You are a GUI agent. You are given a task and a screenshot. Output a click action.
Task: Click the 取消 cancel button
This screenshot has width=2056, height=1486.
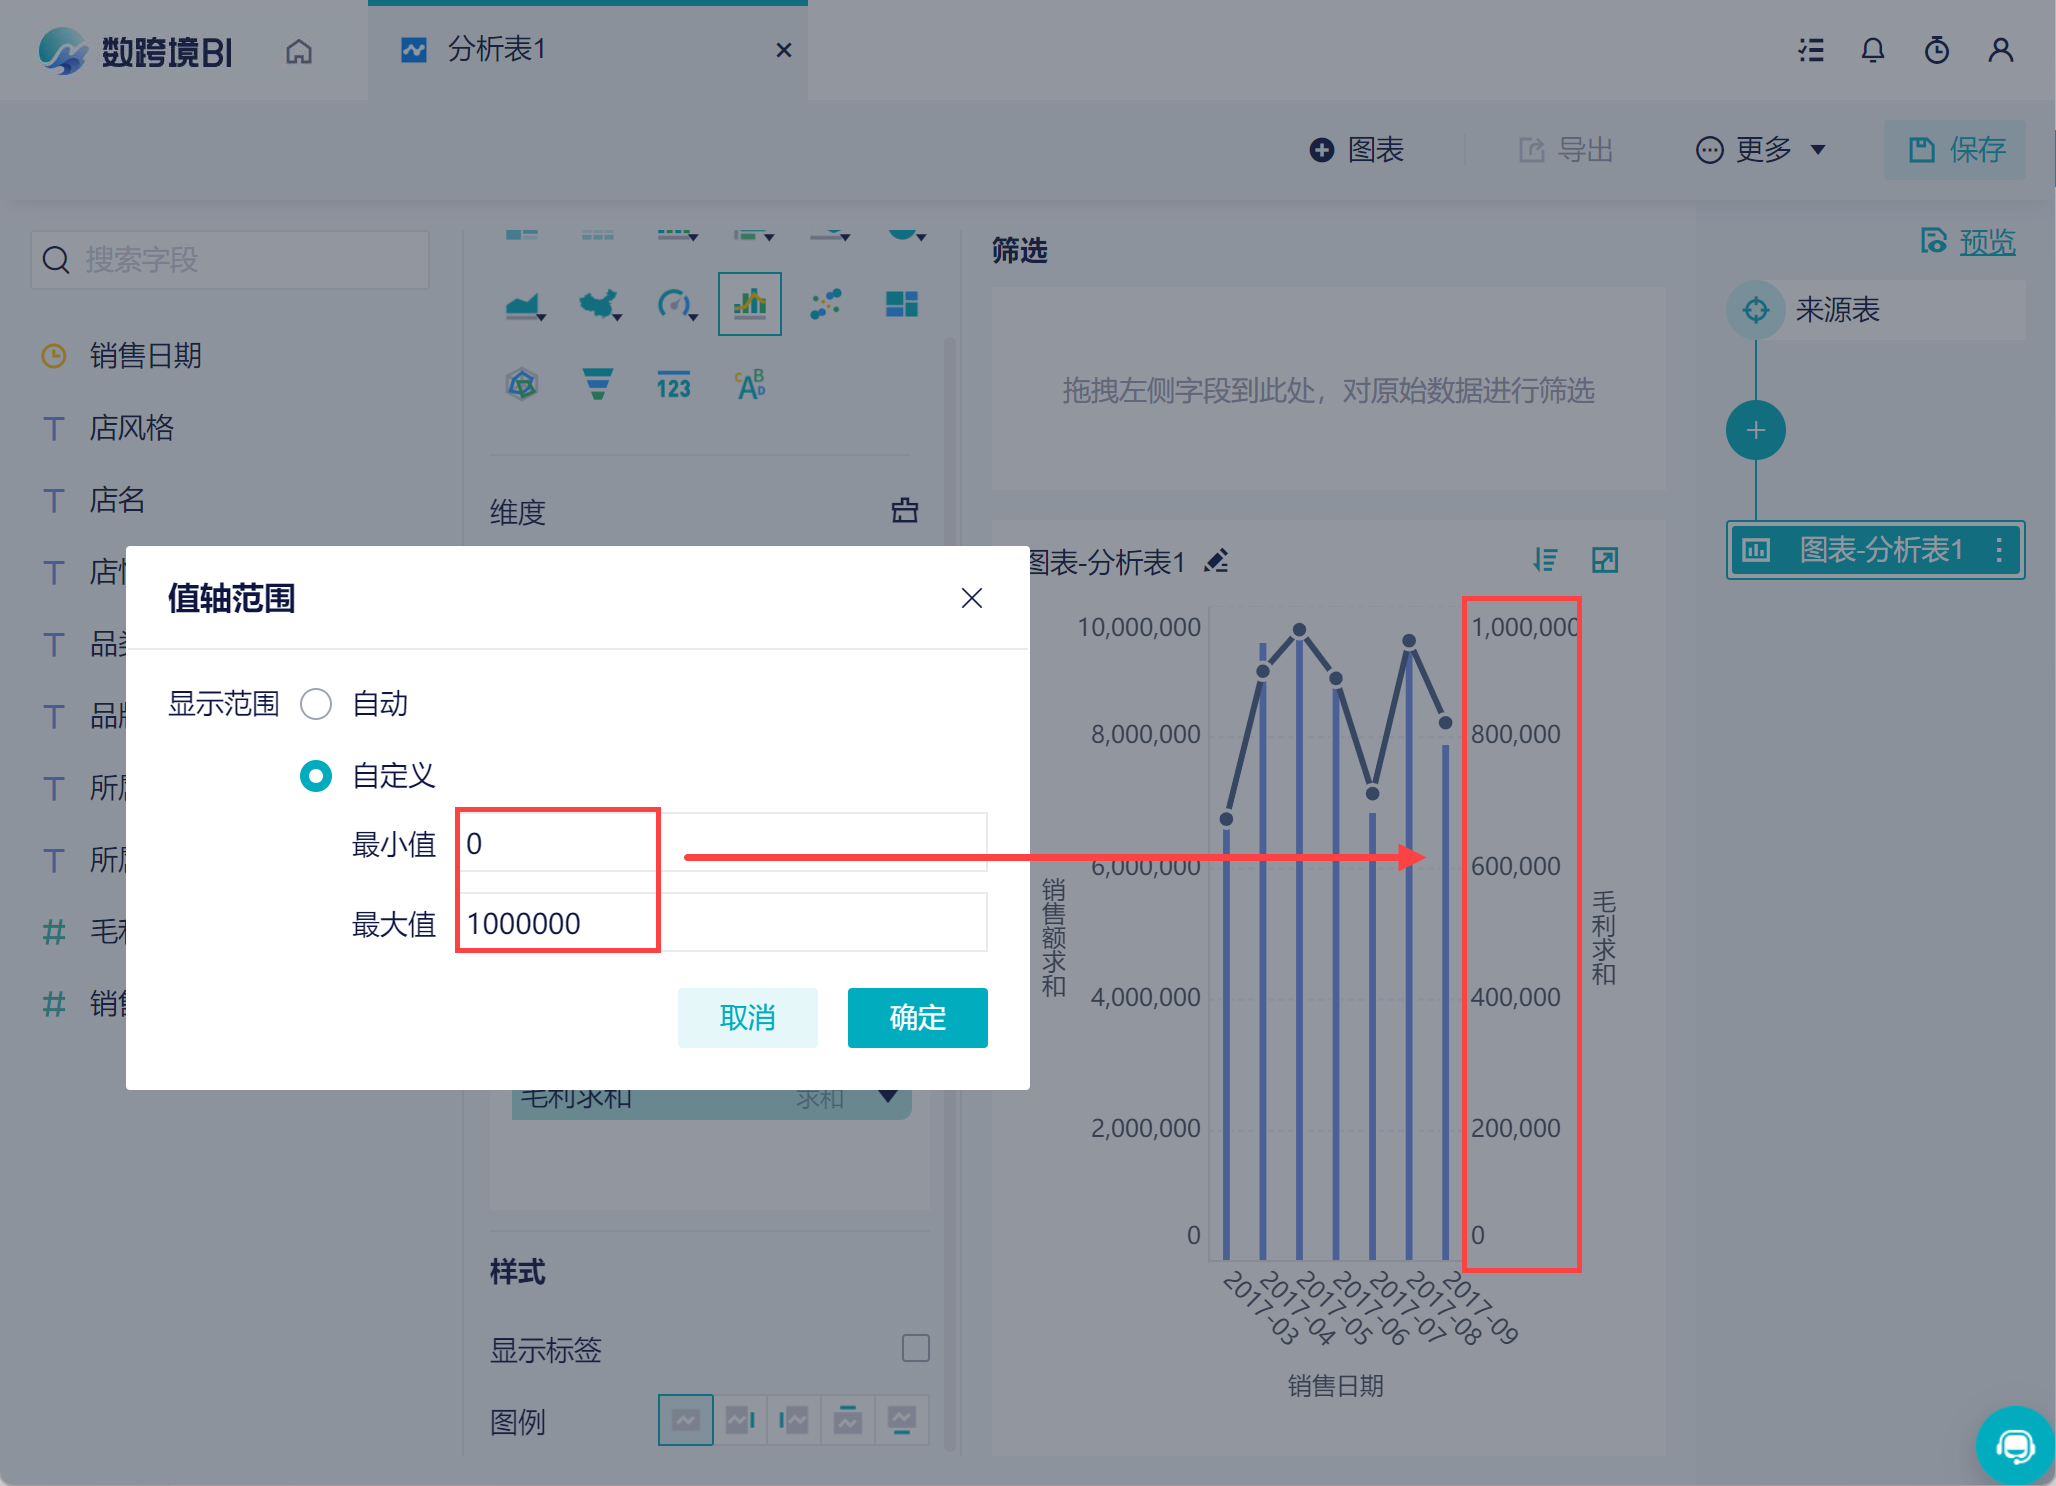pyautogui.click(x=747, y=1018)
